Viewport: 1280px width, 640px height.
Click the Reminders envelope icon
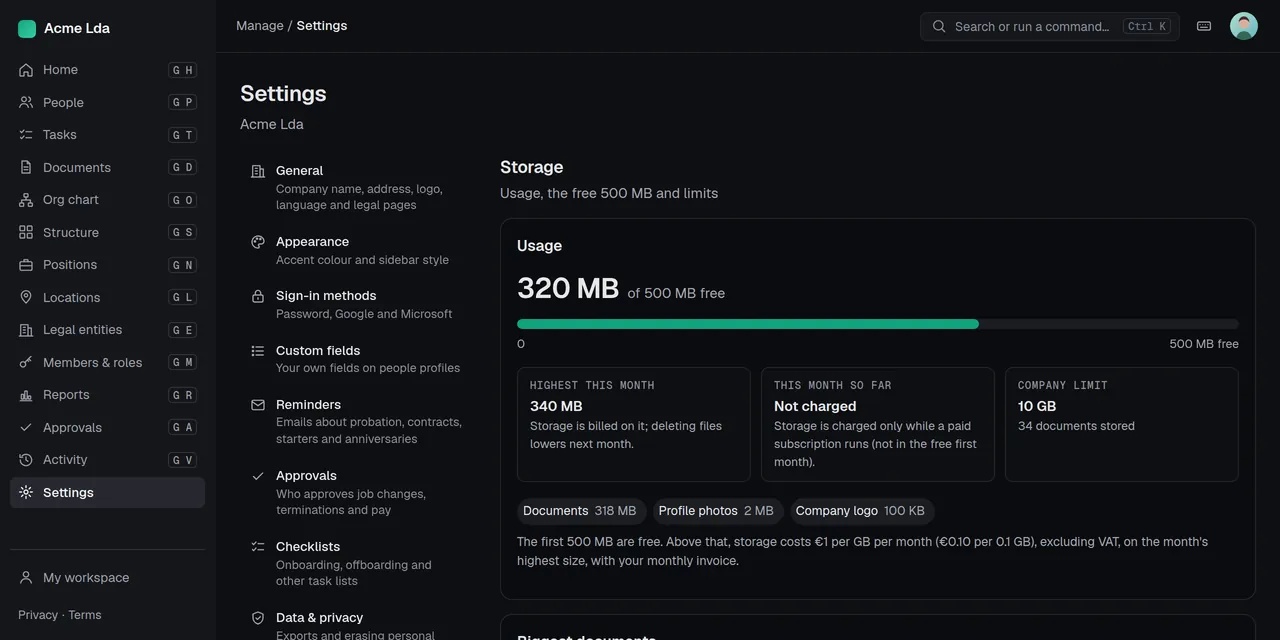coord(258,405)
